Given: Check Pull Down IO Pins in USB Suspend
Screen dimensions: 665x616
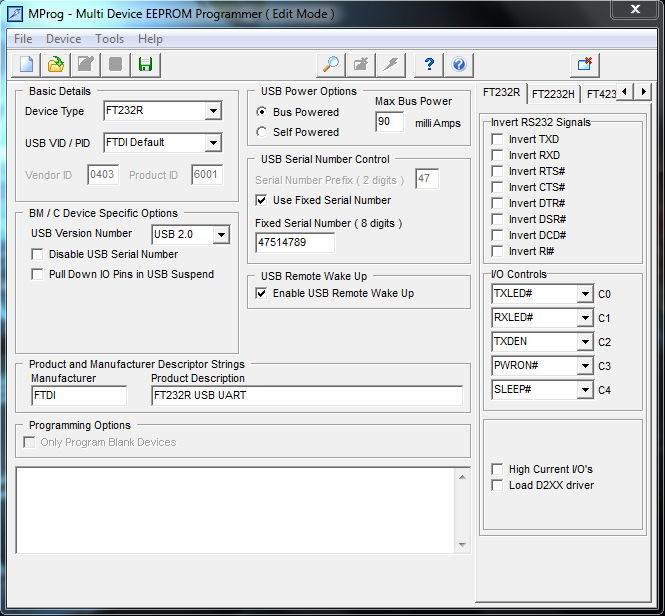Looking at the screenshot, I should (x=37, y=274).
